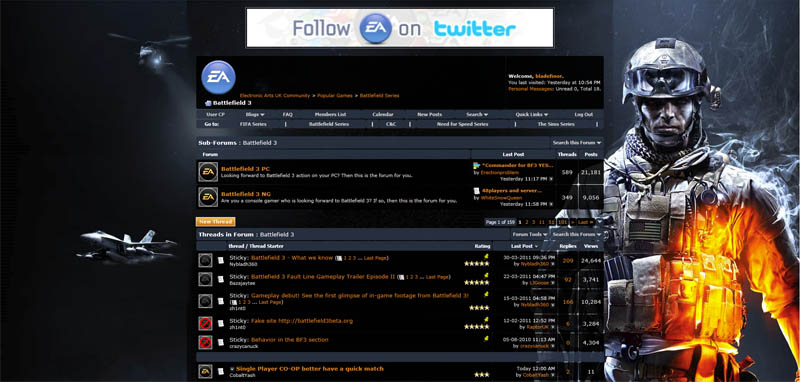Open the Members List
Screen dimensions: 800x382
coord(330,114)
